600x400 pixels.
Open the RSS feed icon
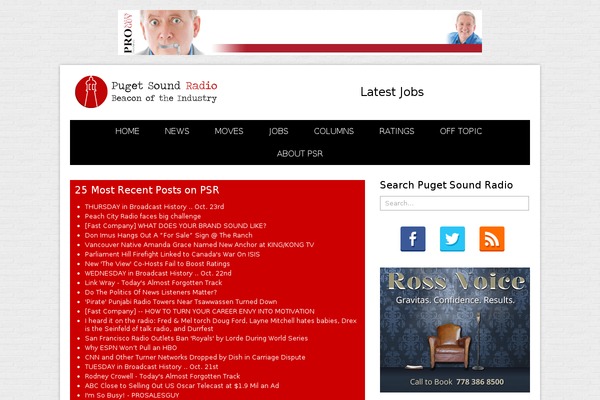click(x=492, y=239)
